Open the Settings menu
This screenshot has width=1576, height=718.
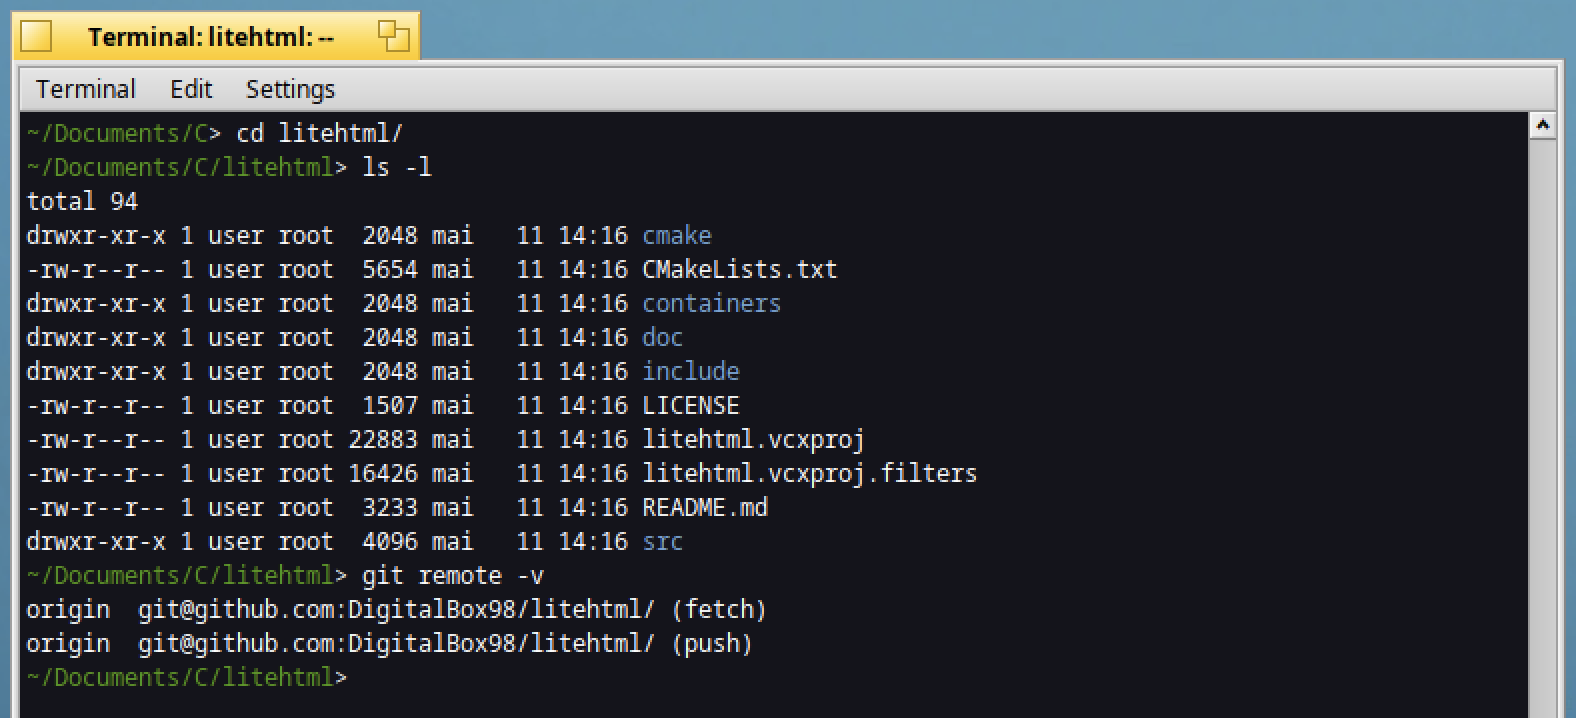(x=290, y=89)
